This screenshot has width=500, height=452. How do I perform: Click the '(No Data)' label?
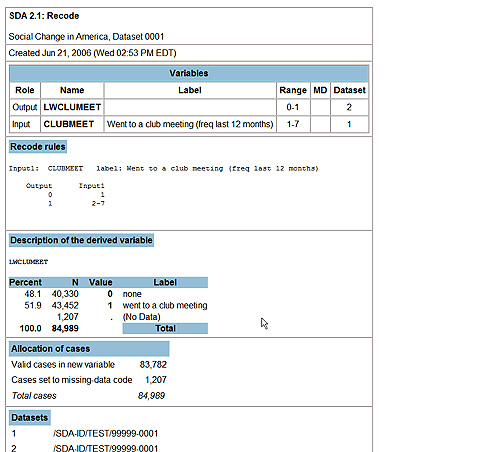pyautogui.click(x=141, y=317)
